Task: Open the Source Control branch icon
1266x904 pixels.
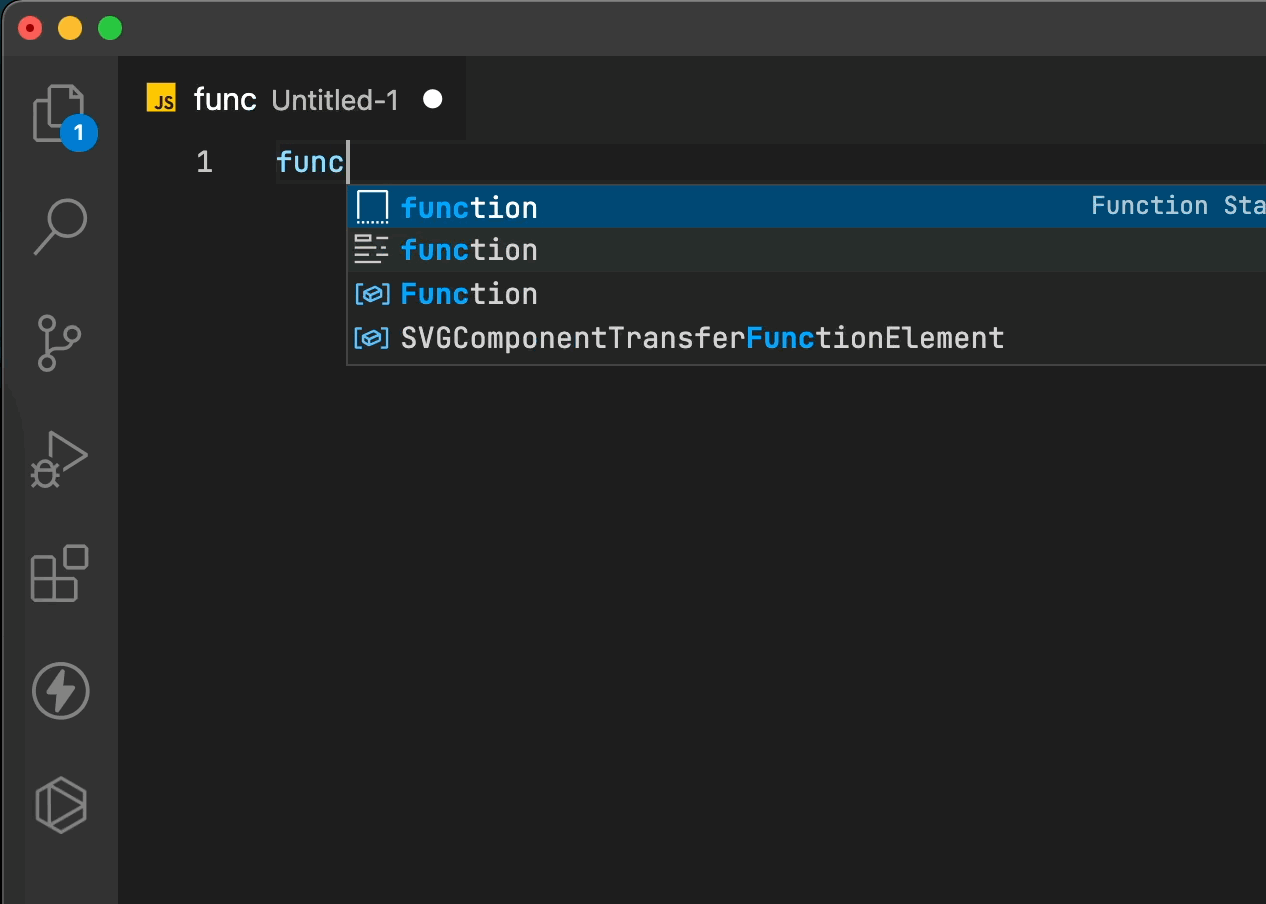Action: coord(60,342)
